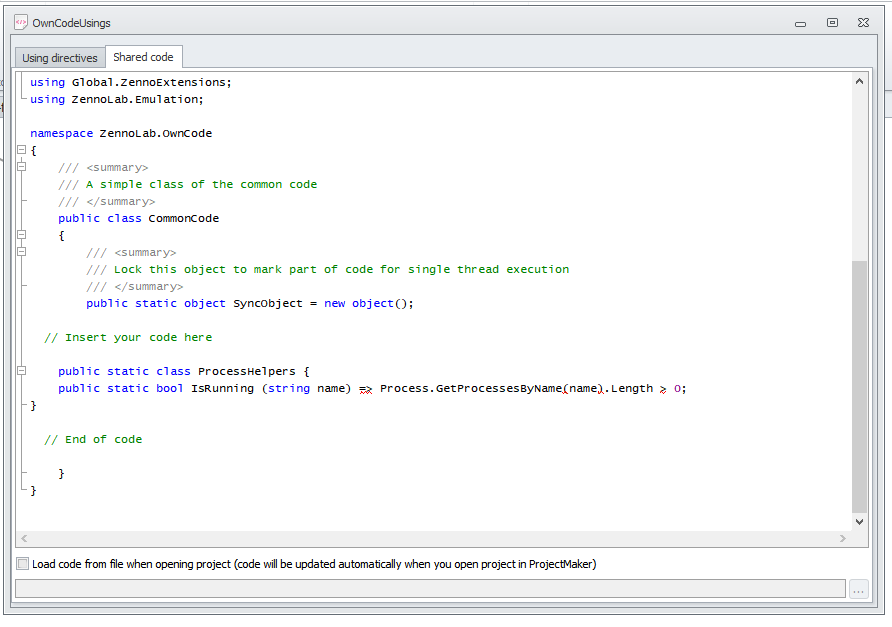Viewport: 892px width, 627px height.
Task: Click the 'public static class ProcessHelpers' line
Action: (x=184, y=372)
